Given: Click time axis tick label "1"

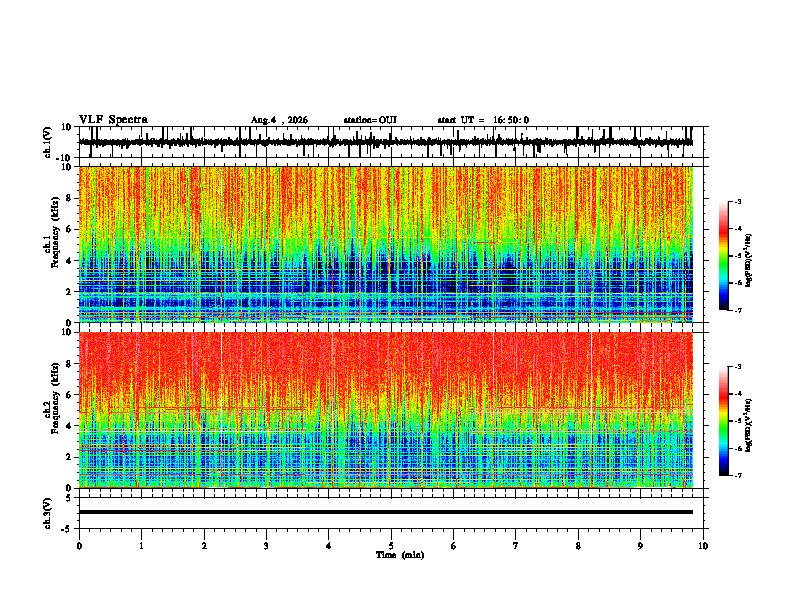Looking at the screenshot, I should (141, 546).
